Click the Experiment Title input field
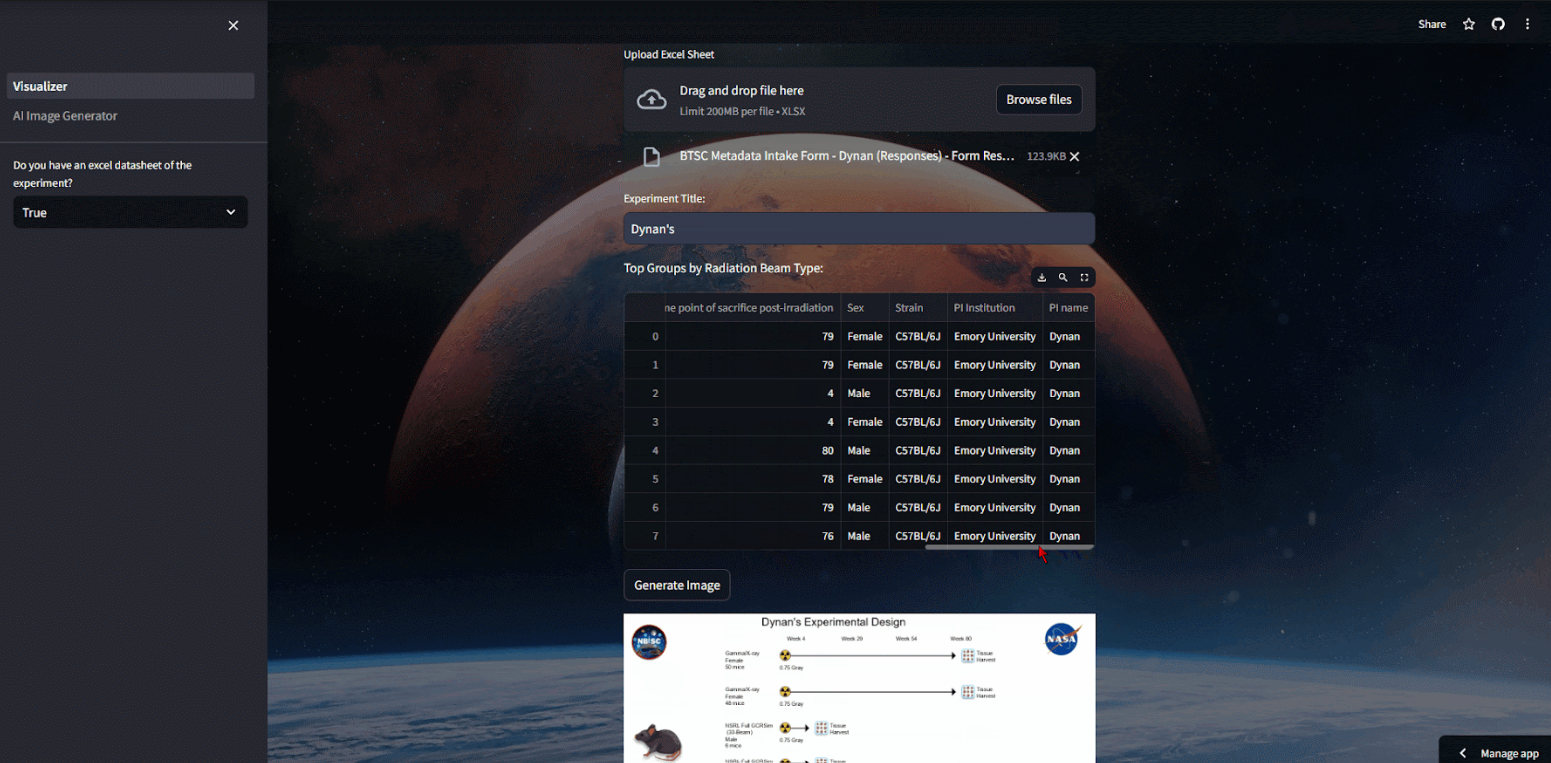Screen dimensions: 1551x763 tap(858, 229)
